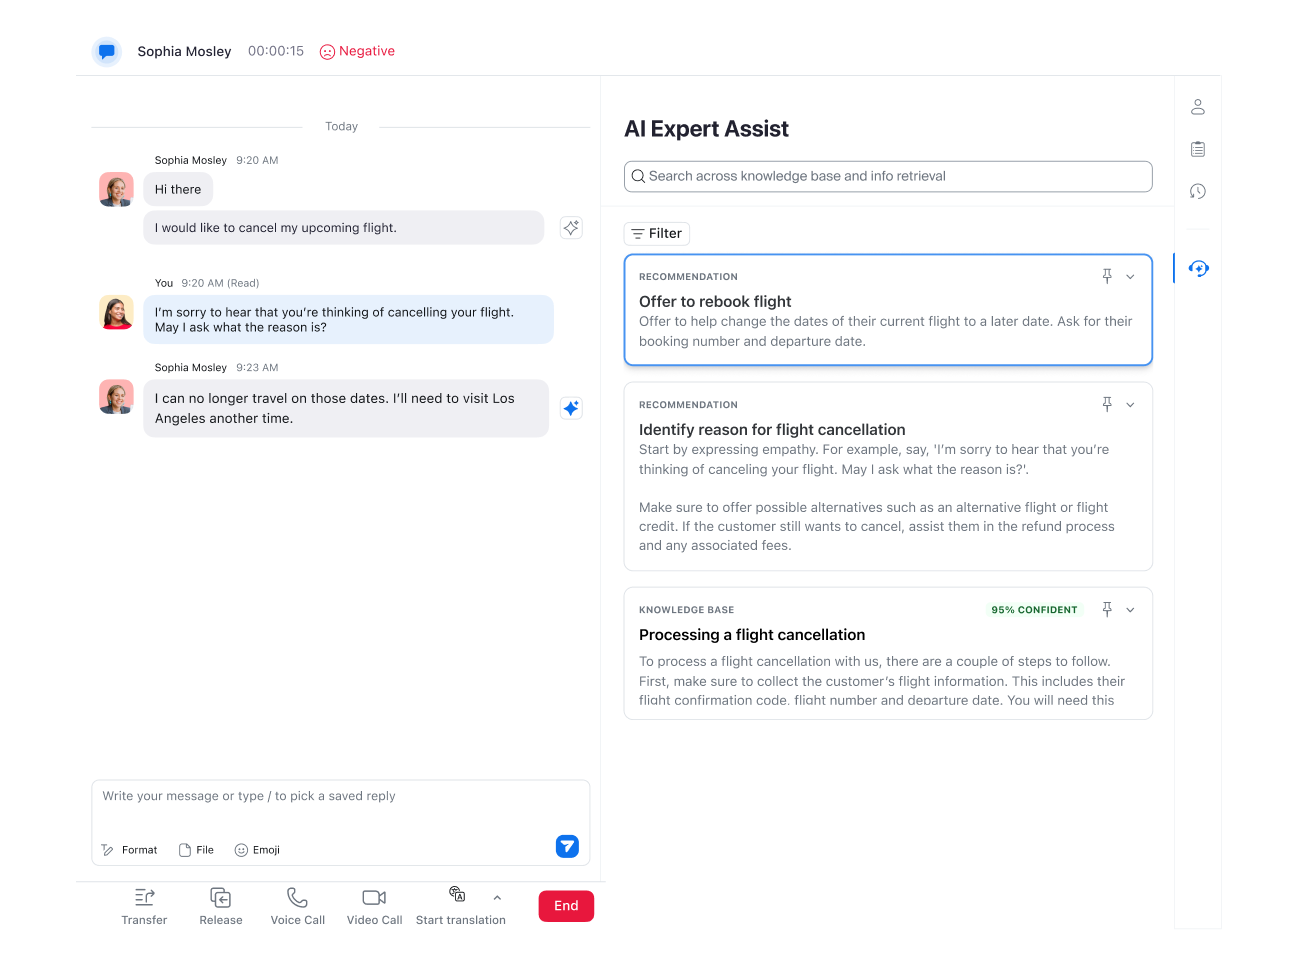Attach a File from the composer
Viewport: 1296px width, 960px height.
[196, 849]
